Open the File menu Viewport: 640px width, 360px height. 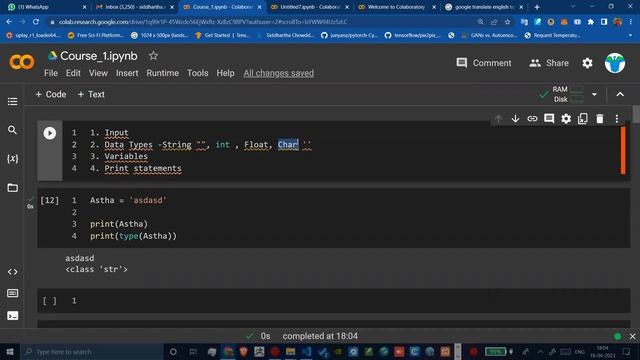[51, 73]
